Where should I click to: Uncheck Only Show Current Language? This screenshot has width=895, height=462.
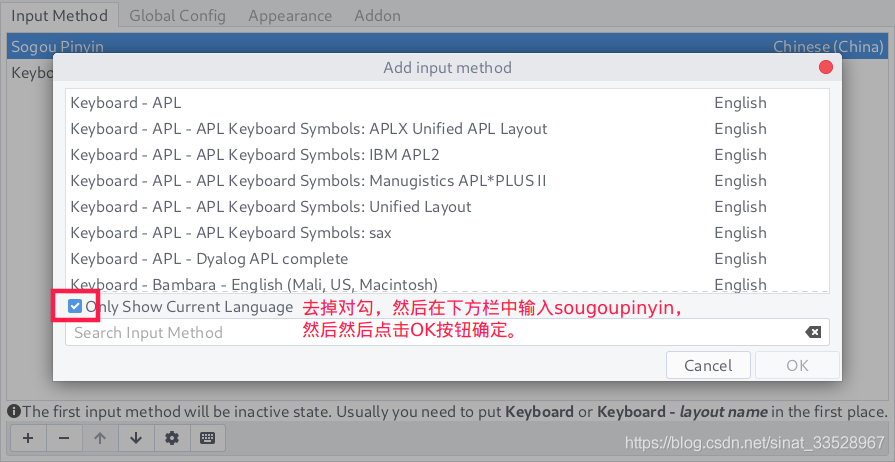(x=75, y=307)
